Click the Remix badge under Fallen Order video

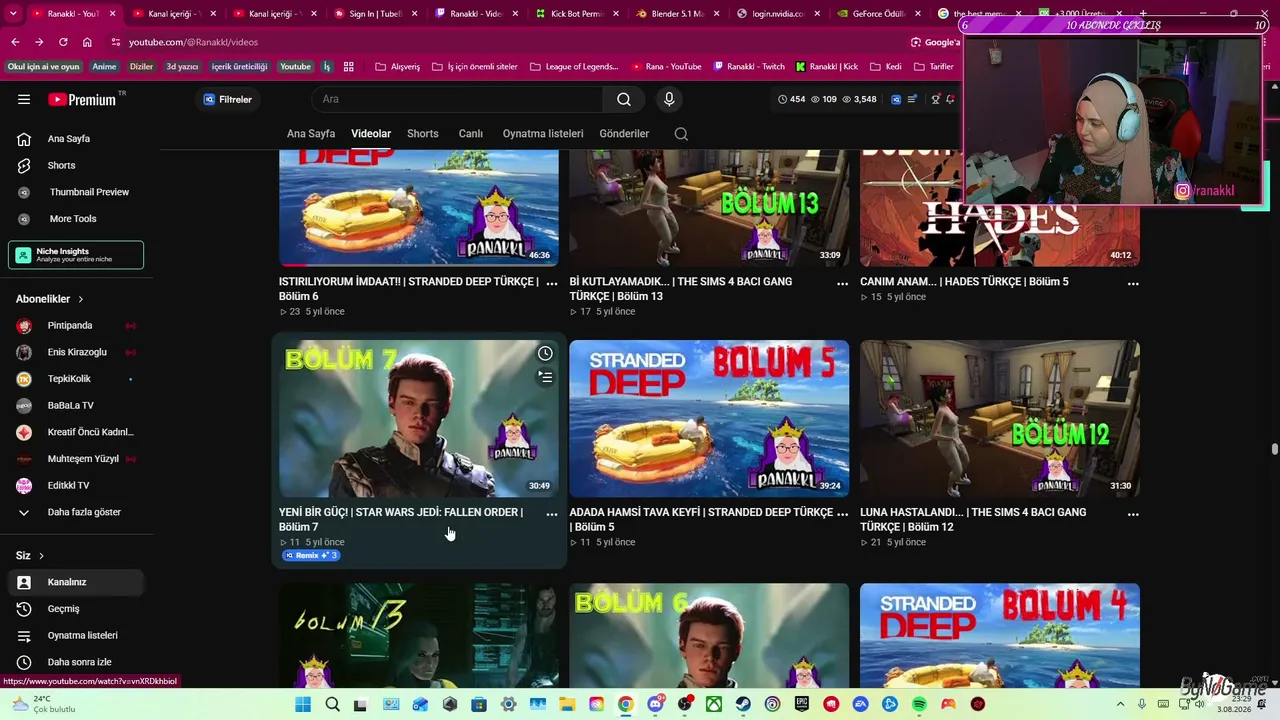click(311, 556)
